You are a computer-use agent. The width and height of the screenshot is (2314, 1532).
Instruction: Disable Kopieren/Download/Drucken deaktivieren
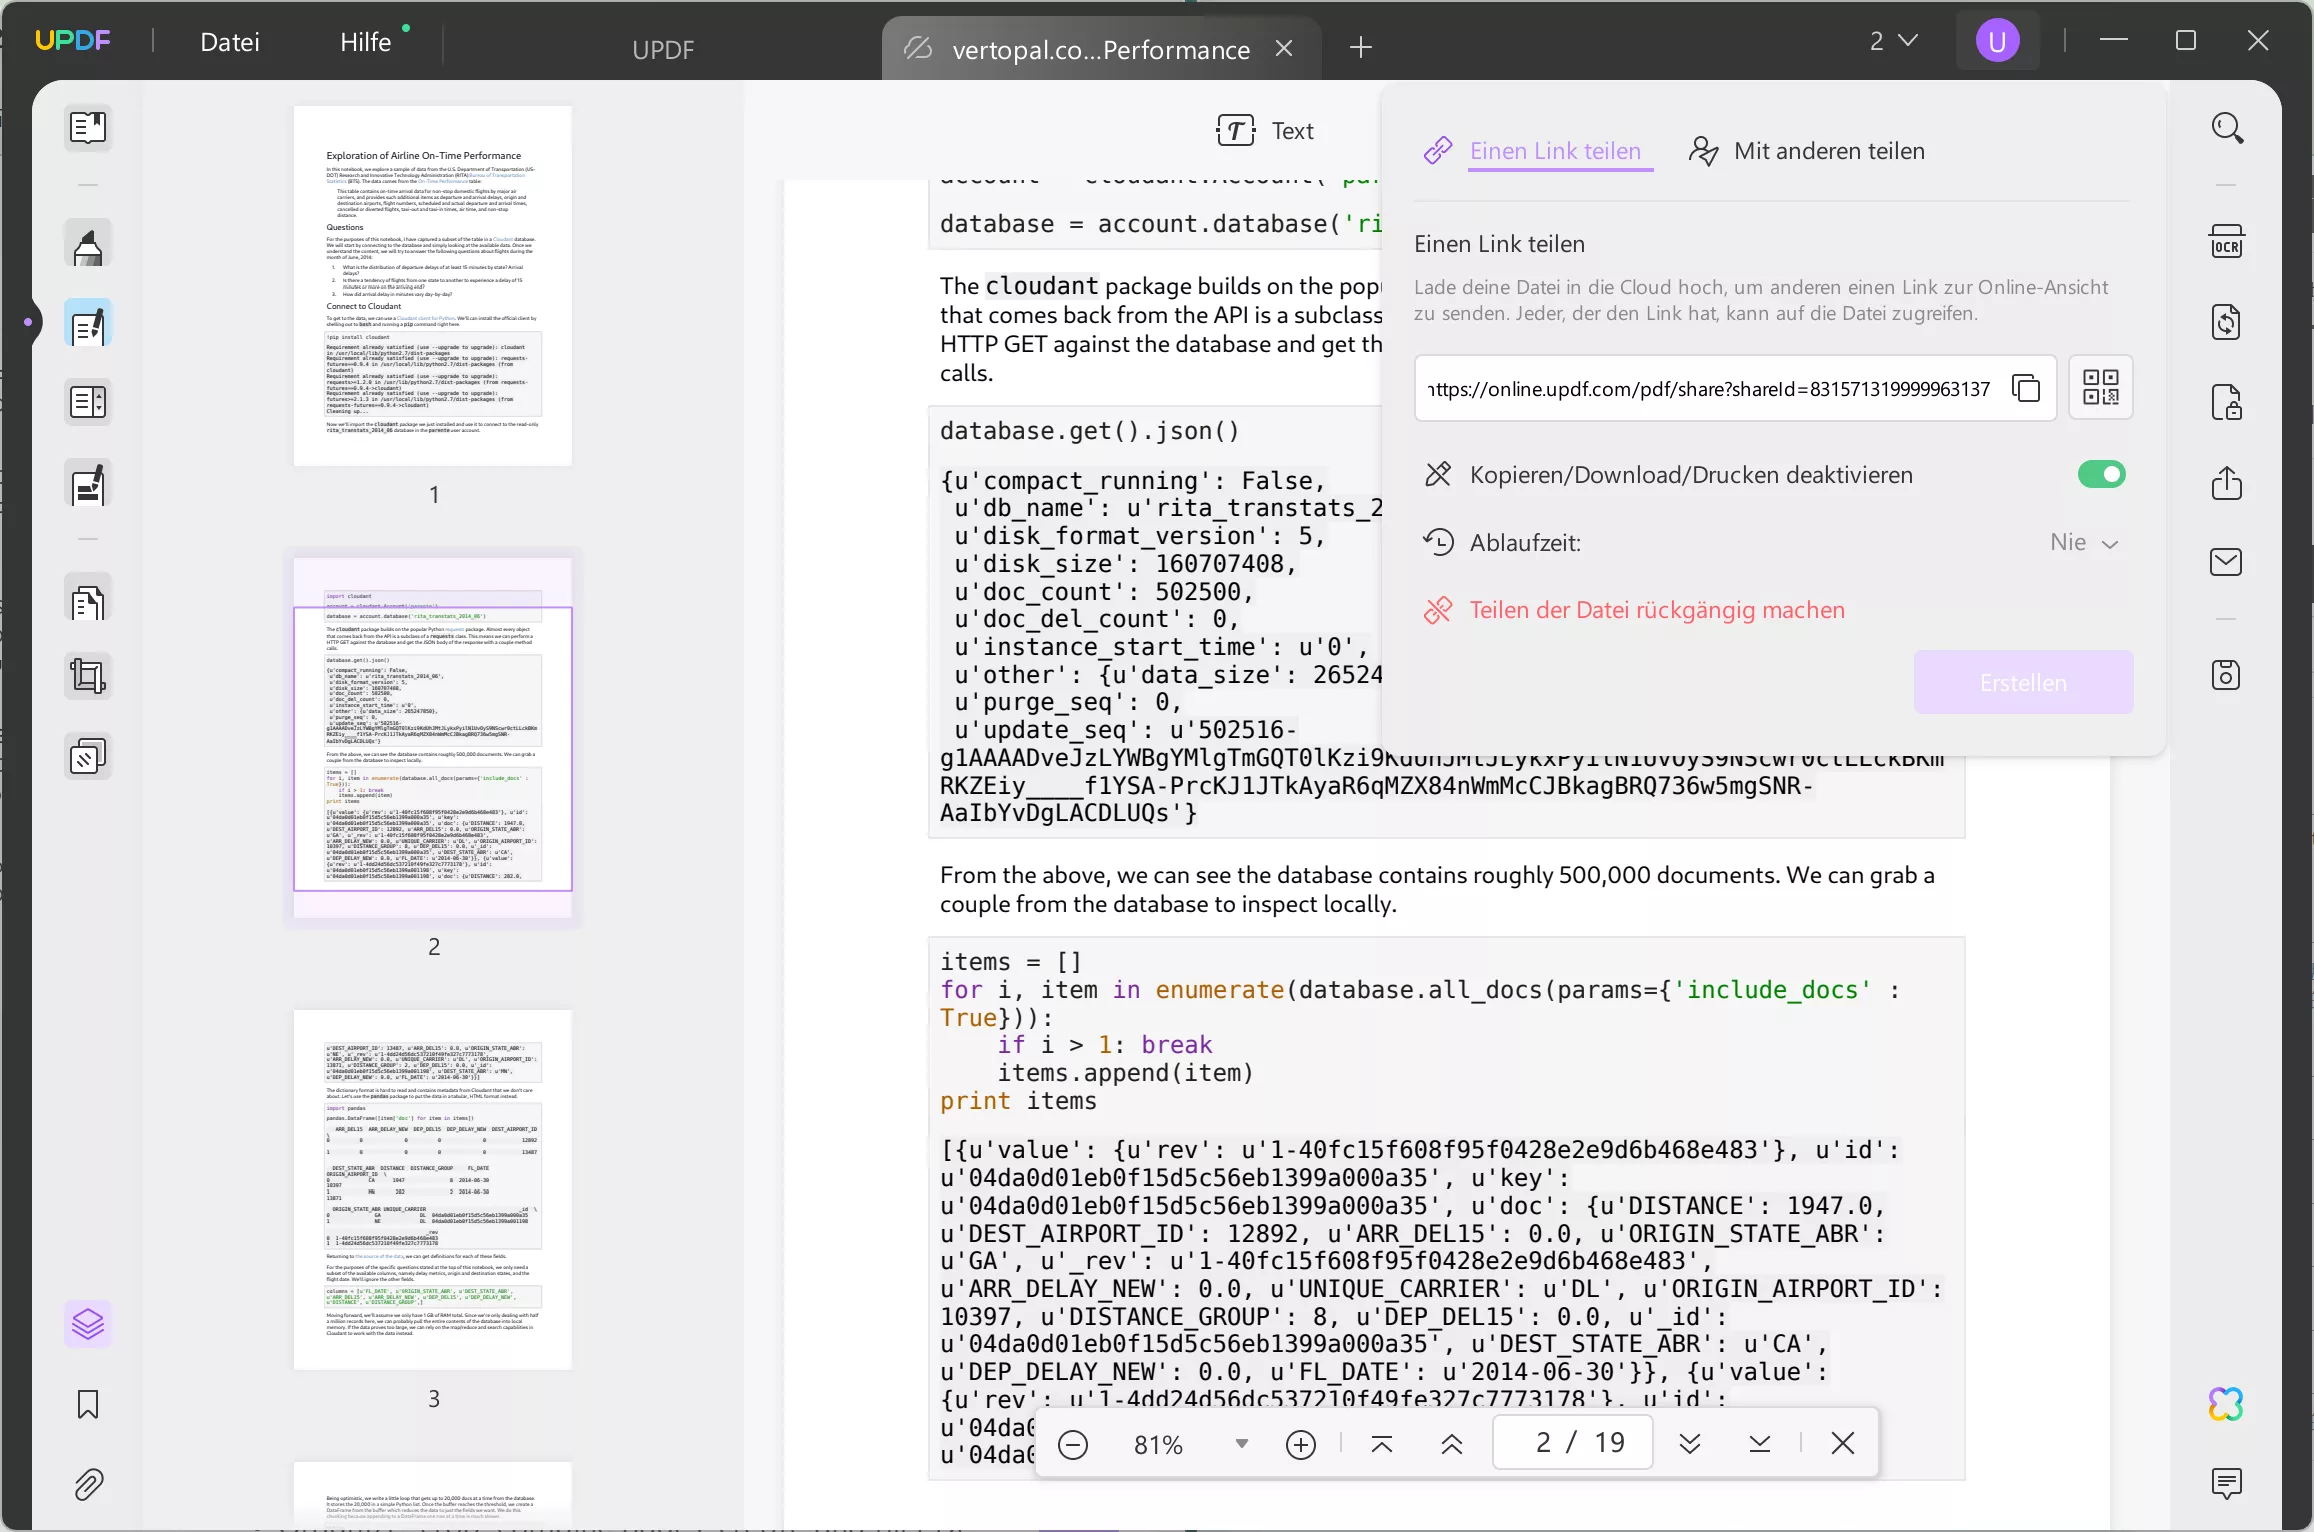(2101, 474)
